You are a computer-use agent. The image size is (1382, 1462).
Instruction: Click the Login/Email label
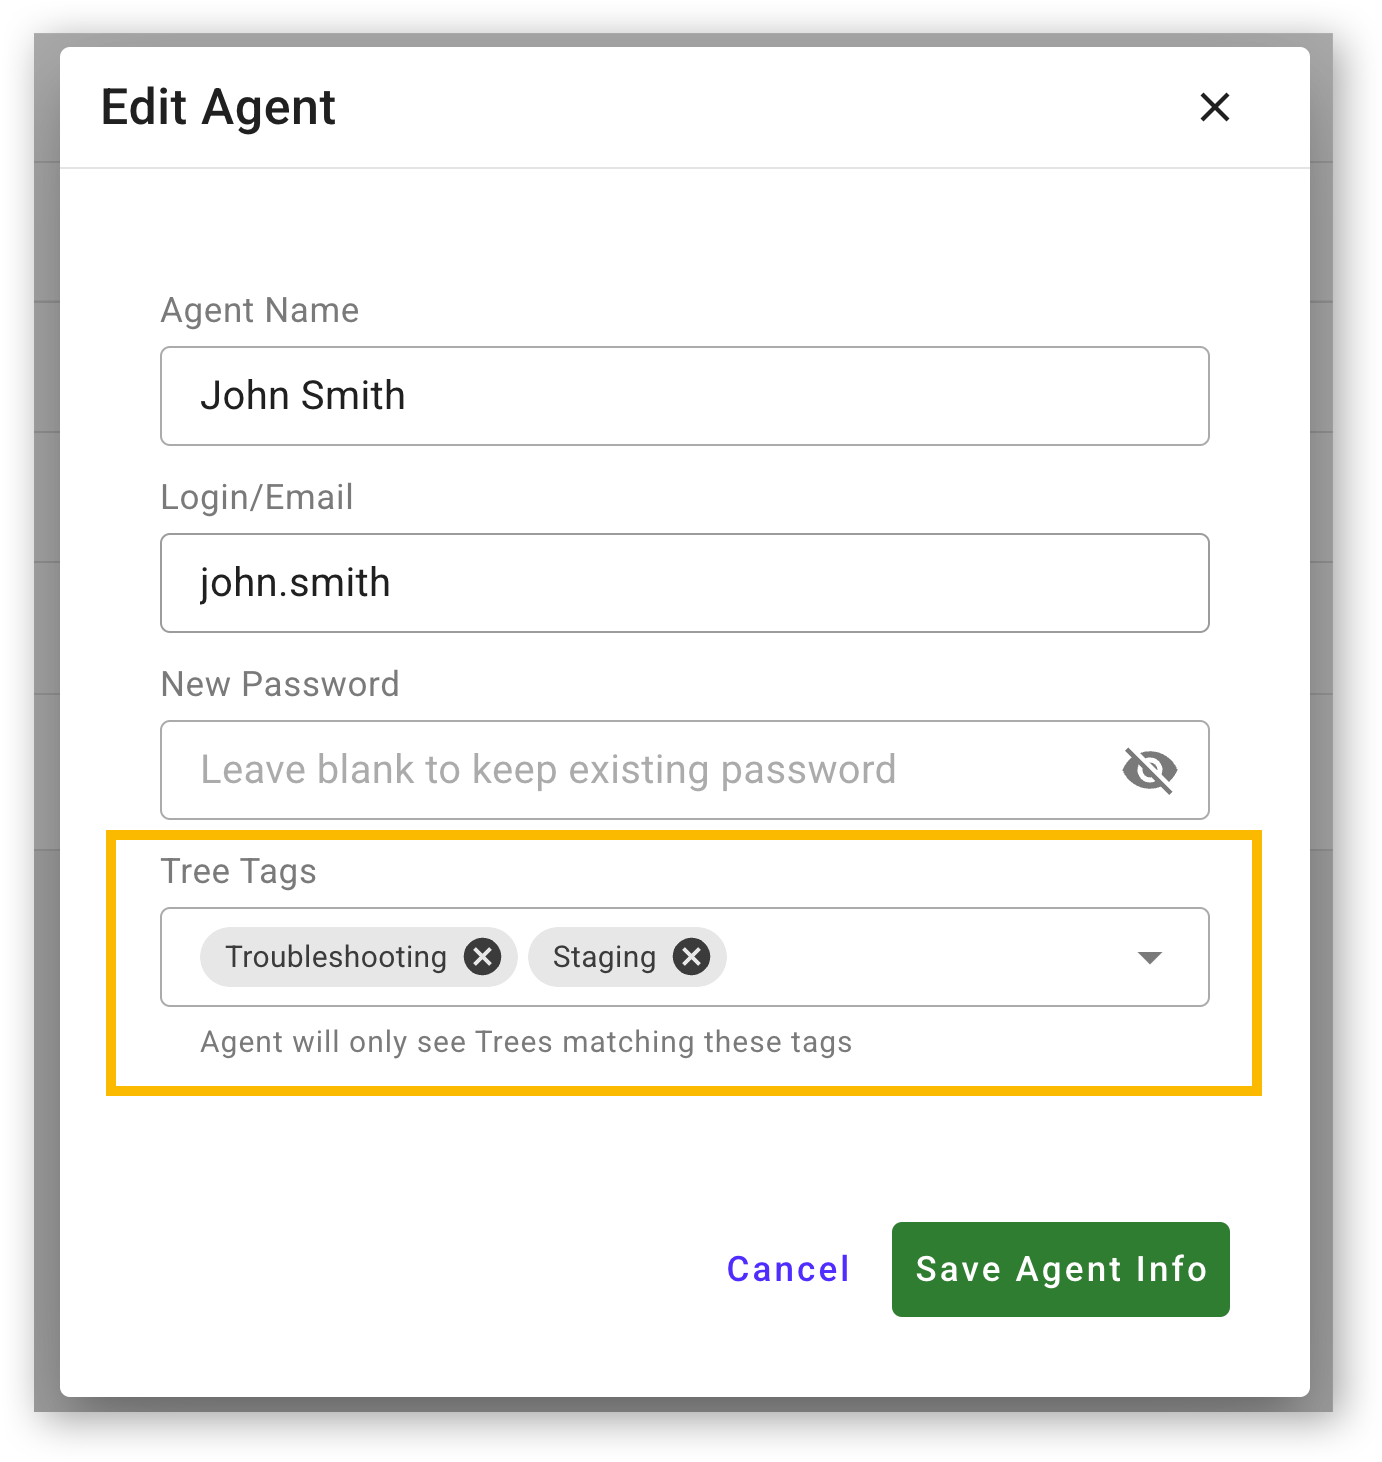coord(257,498)
